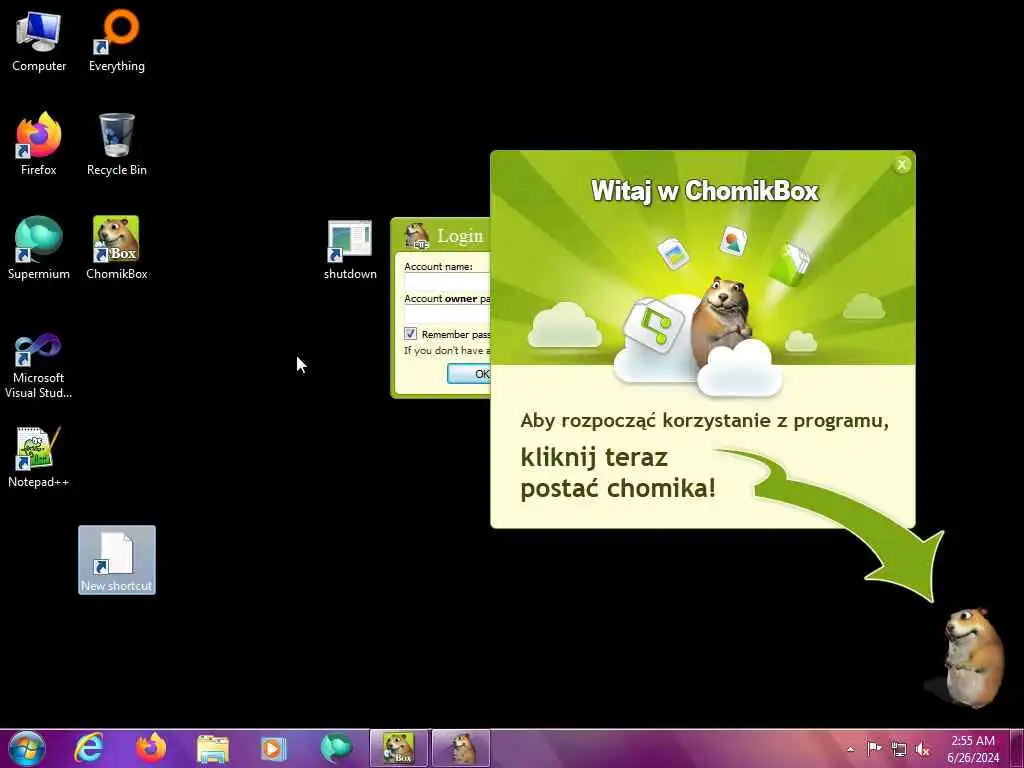Launch Firefox from the taskbar
The height and width of the screenshot is (768, 1024).
151,748
